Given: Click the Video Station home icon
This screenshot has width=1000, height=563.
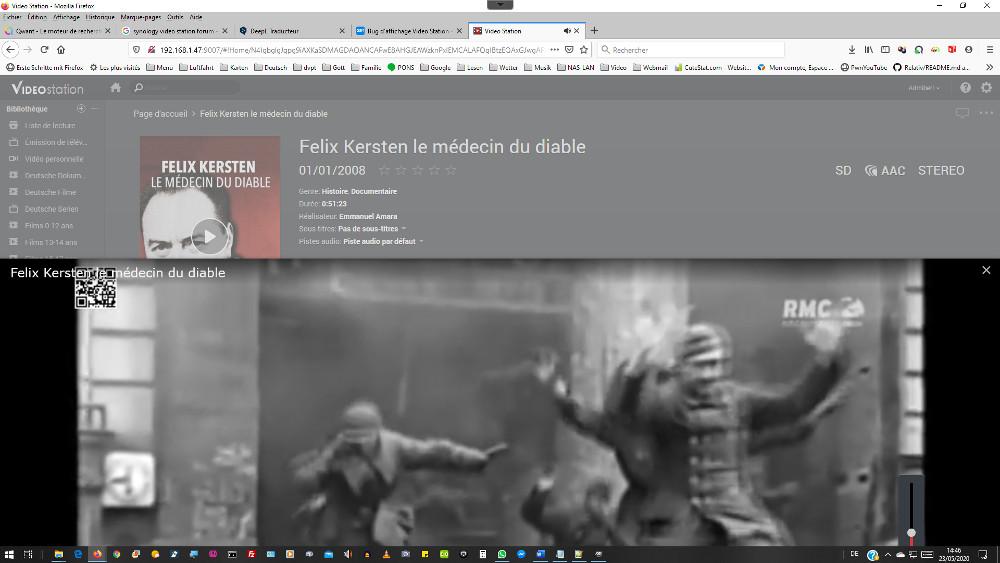Looking at the screenshot, I should click(x=115, y=87).
